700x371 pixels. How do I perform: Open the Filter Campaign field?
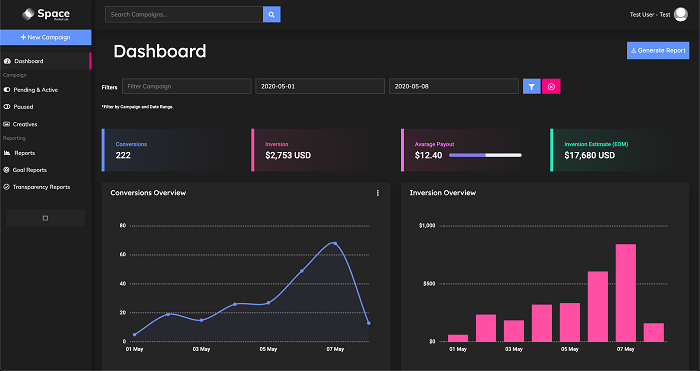click(x=187, y=86)
